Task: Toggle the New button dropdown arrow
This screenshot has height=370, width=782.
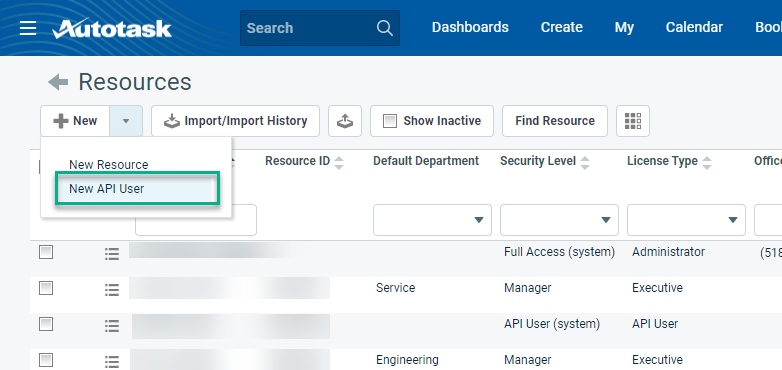Action: click(x=126, y=121)
